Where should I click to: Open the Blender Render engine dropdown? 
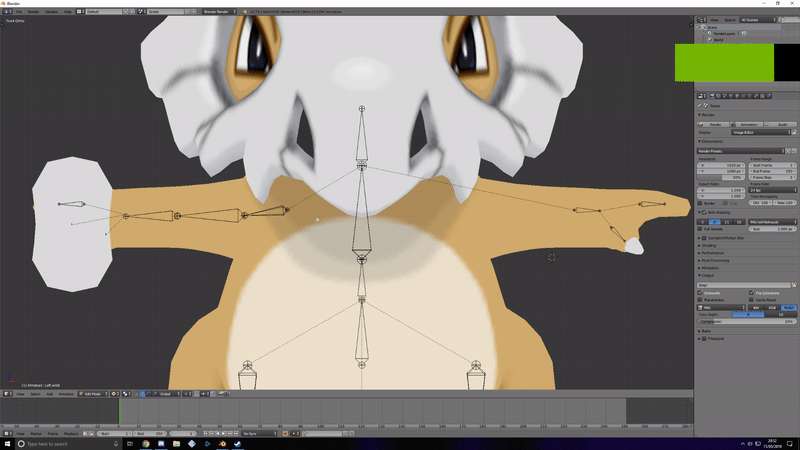click(x=219, y=11)
